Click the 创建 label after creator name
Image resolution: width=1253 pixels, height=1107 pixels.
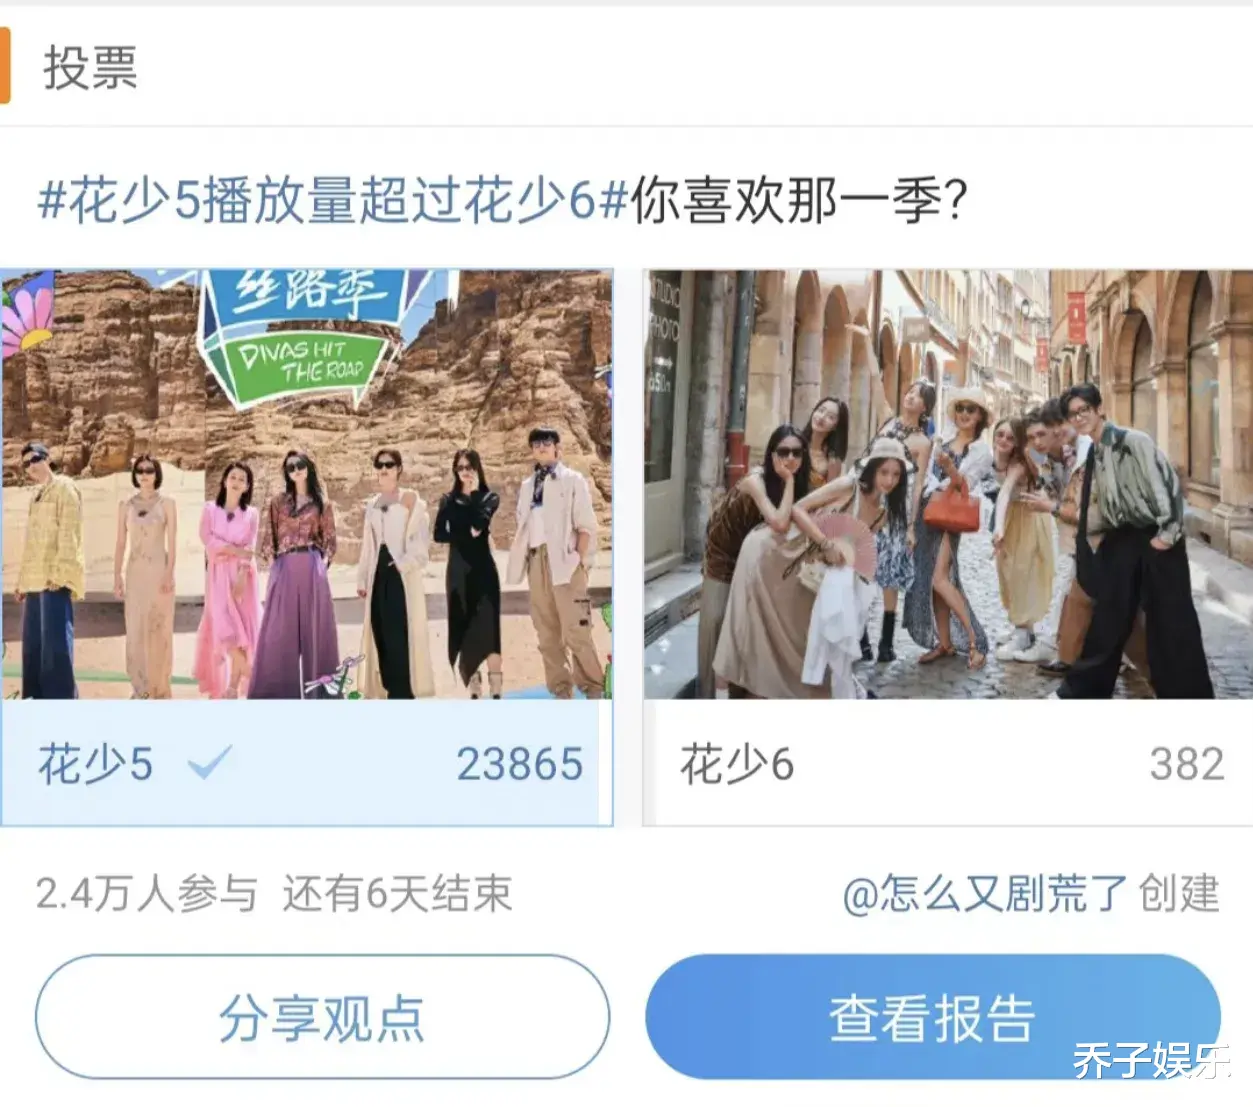pyautogui.click(x=1180, y=893)
